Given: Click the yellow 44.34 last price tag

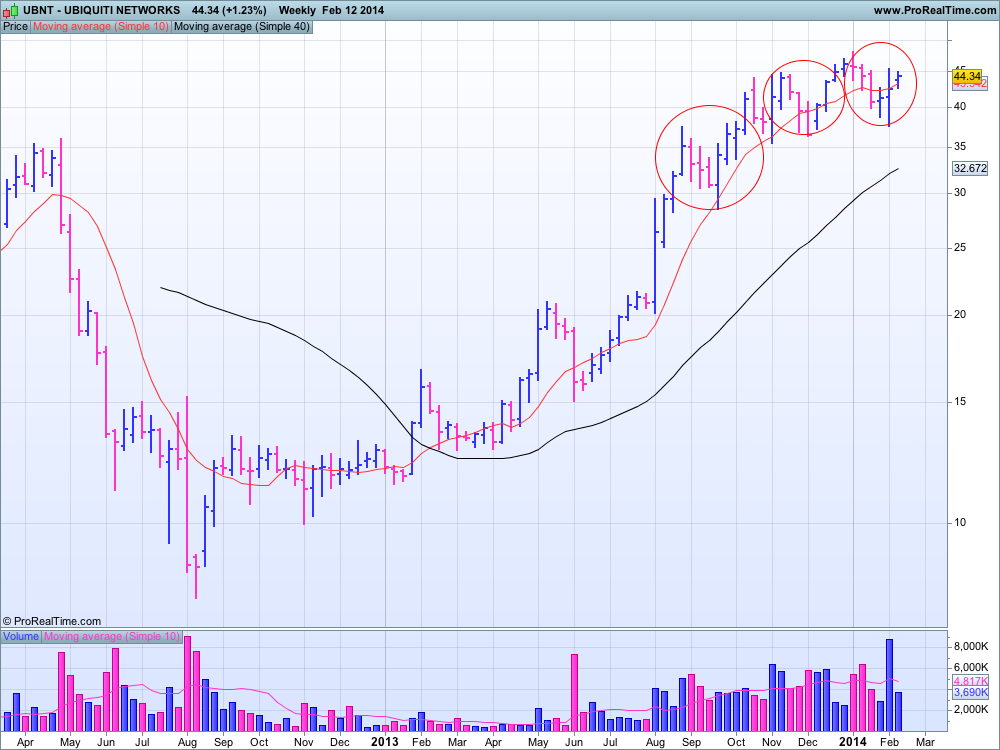Looking at the screenshot, I should click(x=967, y=76).
